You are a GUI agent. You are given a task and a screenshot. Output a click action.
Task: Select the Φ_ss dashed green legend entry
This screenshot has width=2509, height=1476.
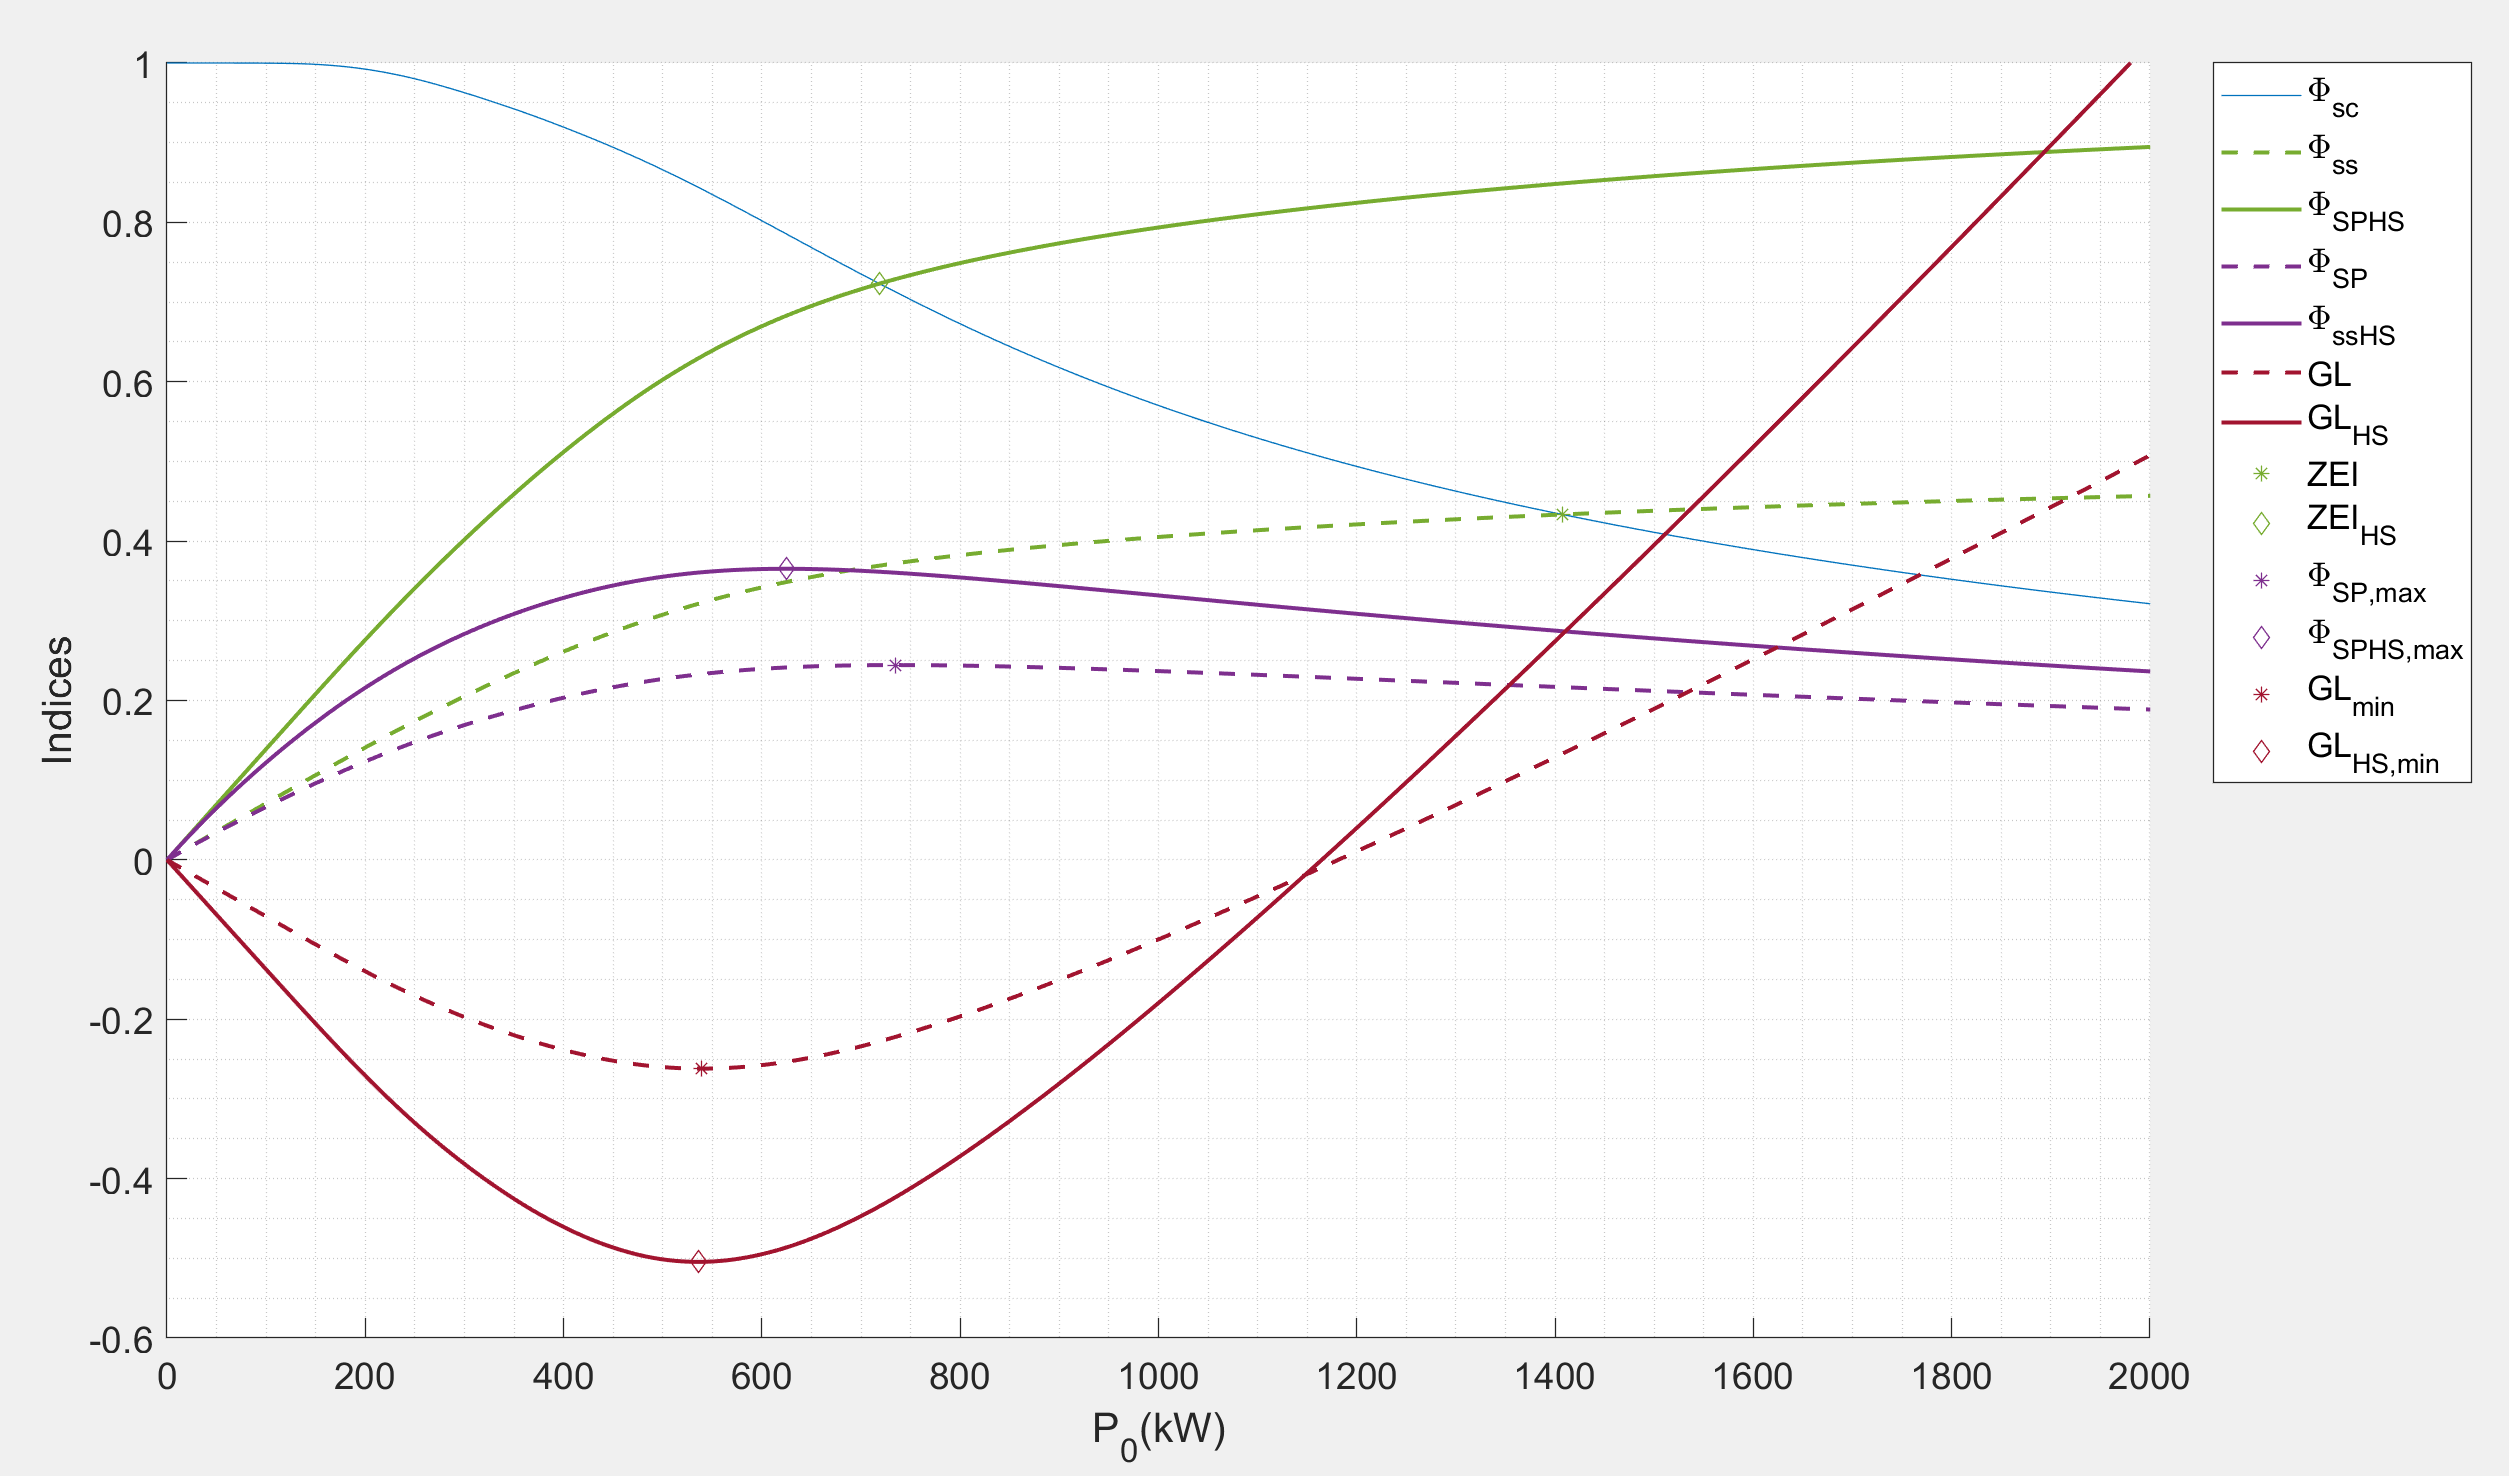click(2332, 153)
